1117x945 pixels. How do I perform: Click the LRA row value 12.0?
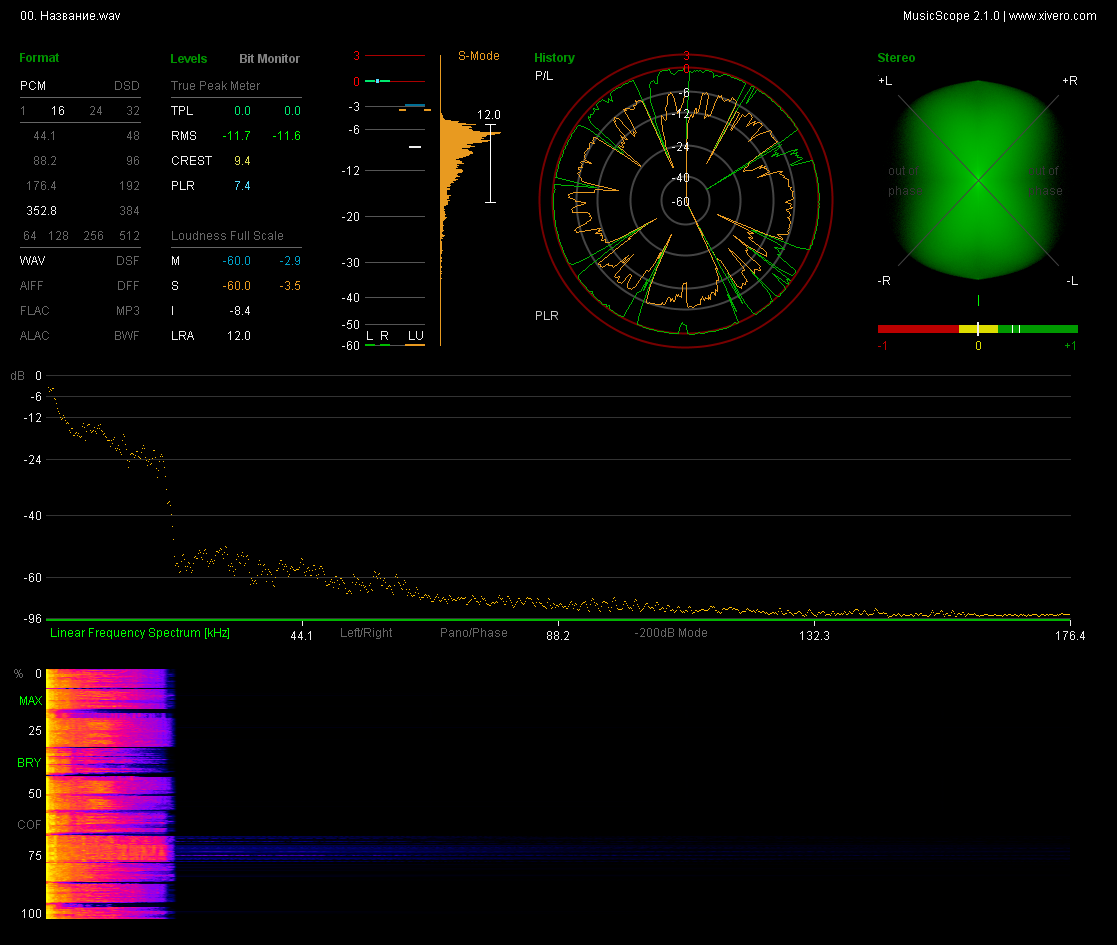pyautogui.click(x=239, y=336)
